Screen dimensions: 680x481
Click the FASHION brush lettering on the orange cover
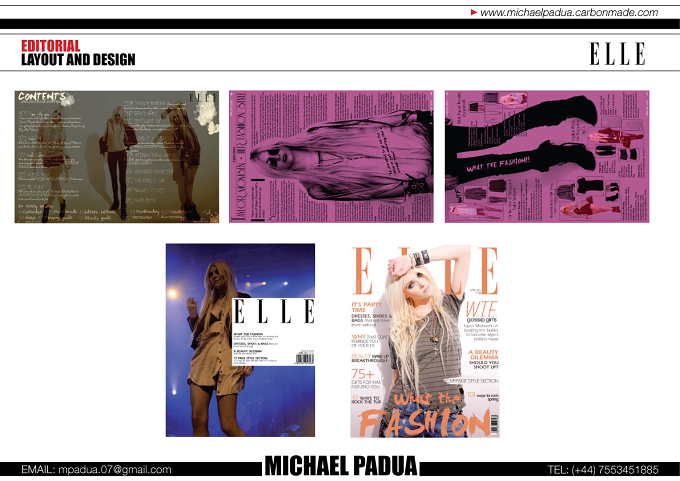424,422
